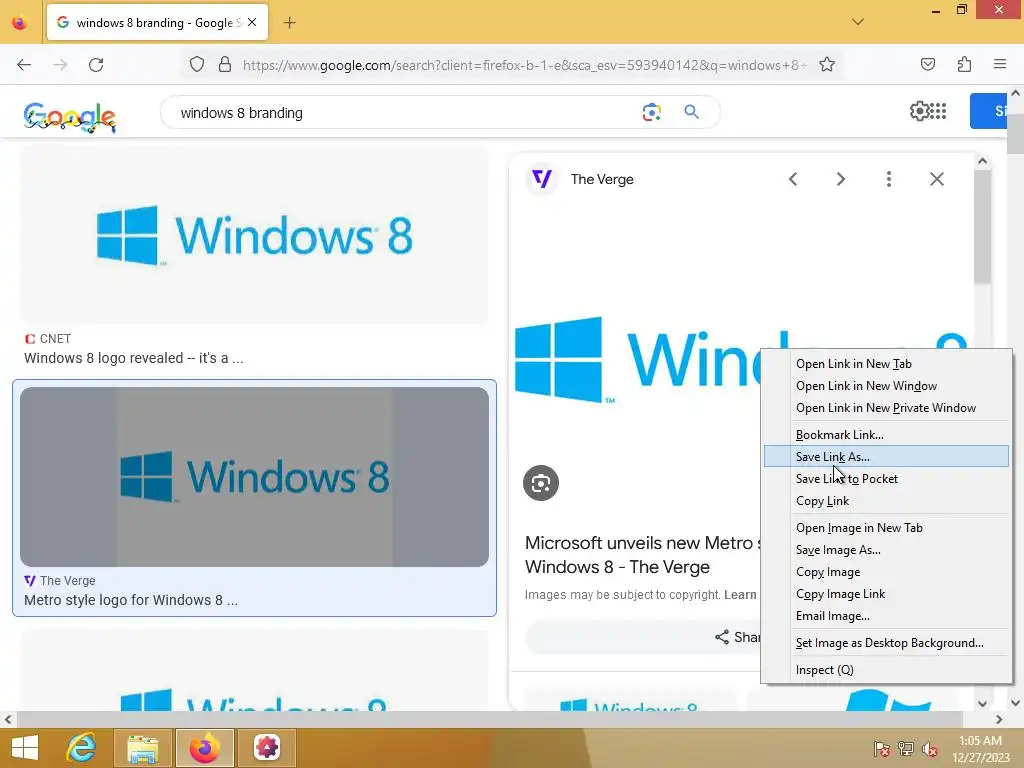
Task: Click the 'Learn' more copyright link
Action: click(x=740, y=595)
